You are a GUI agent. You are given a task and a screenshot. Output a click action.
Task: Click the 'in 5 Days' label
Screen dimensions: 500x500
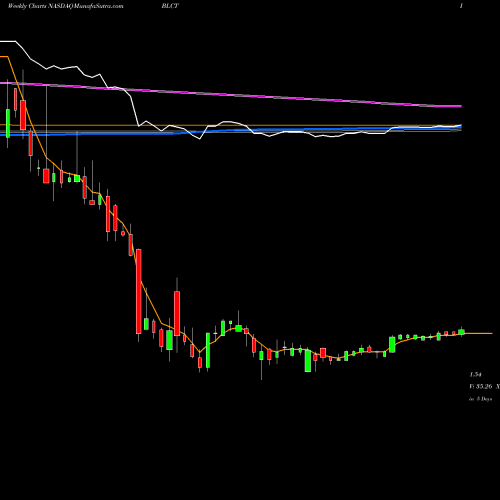click(480, 399)
